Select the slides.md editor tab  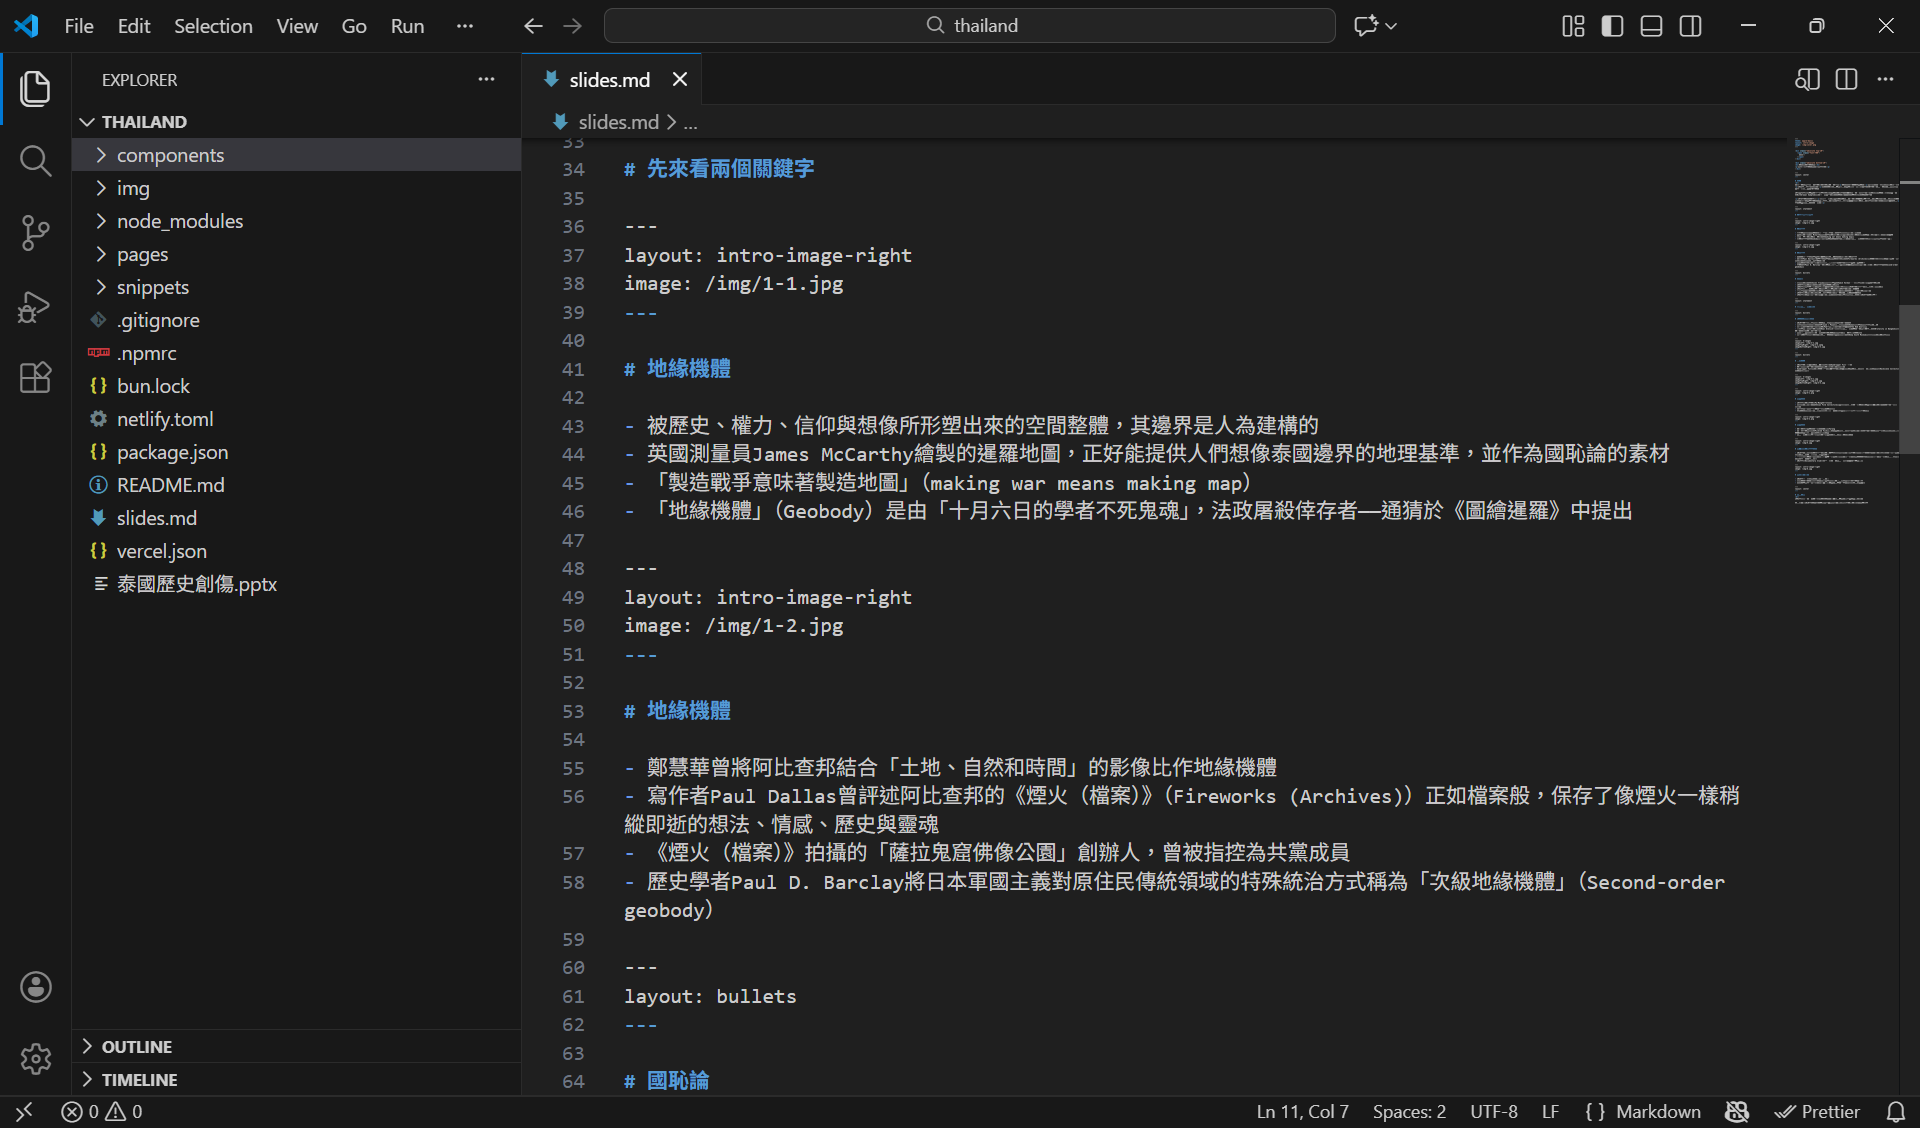[x=609, y=80]
